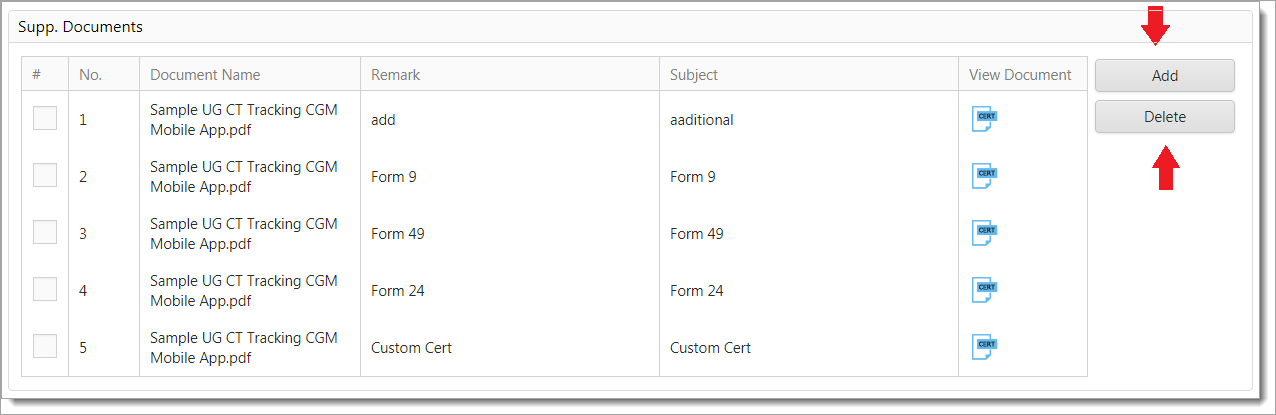1276x415 pixels.
Task: Tick the checkbox next to row 4
Action: coord(45,290)
